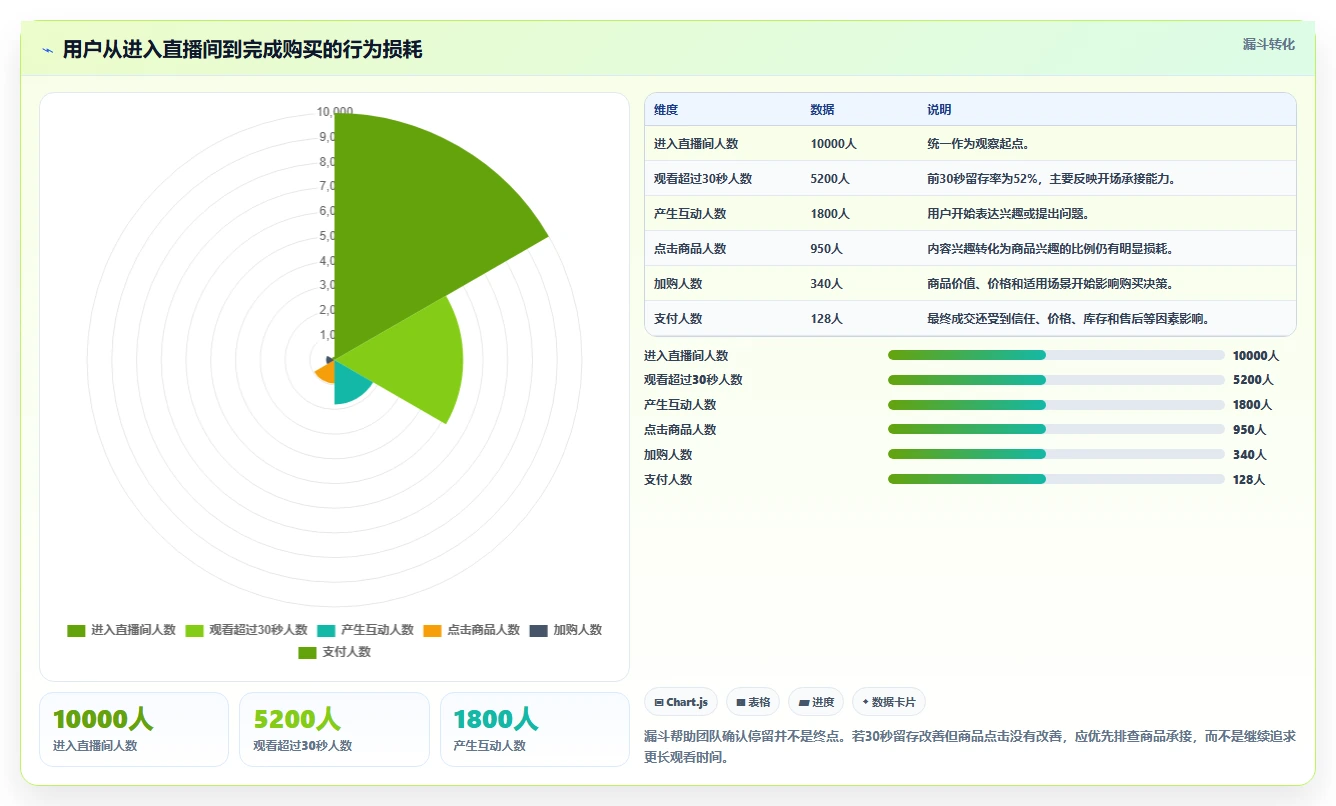Click the 最终成交还受到信任 description cell
The width and height of the screenshot is (1336, 806).
click(x=1069, y=319)
